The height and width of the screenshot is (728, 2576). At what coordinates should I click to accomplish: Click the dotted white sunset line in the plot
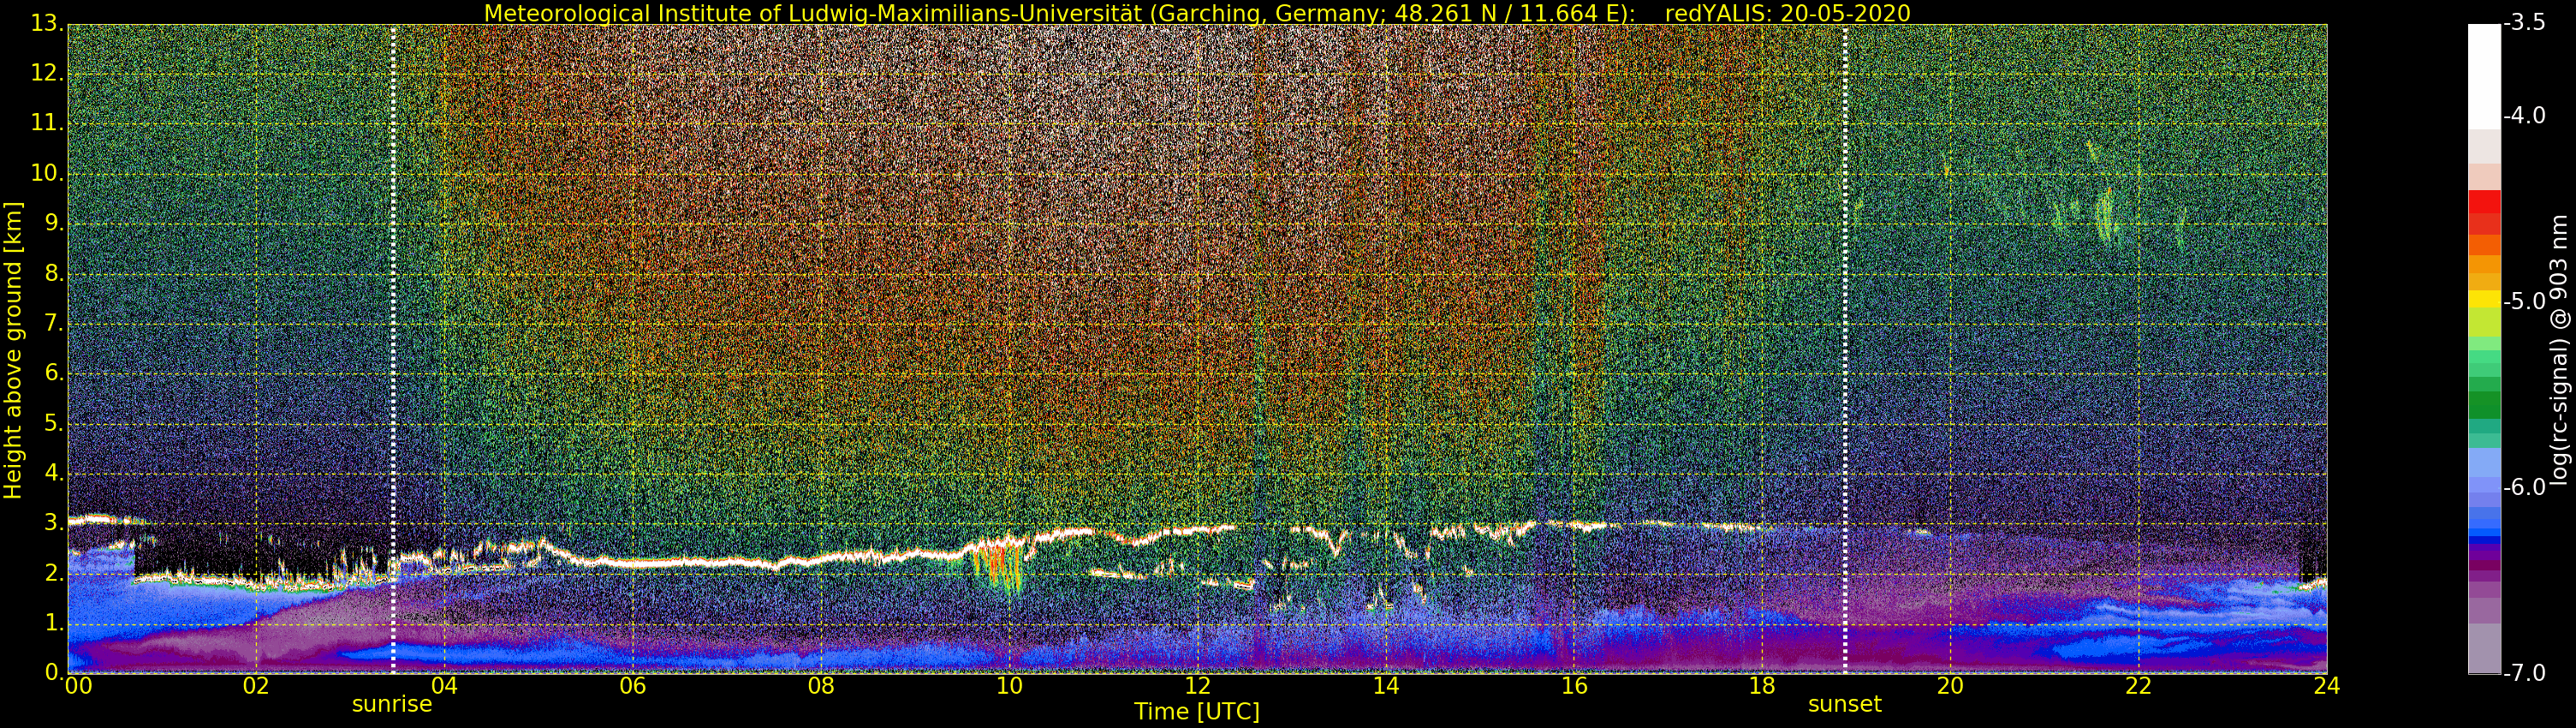1845,348
